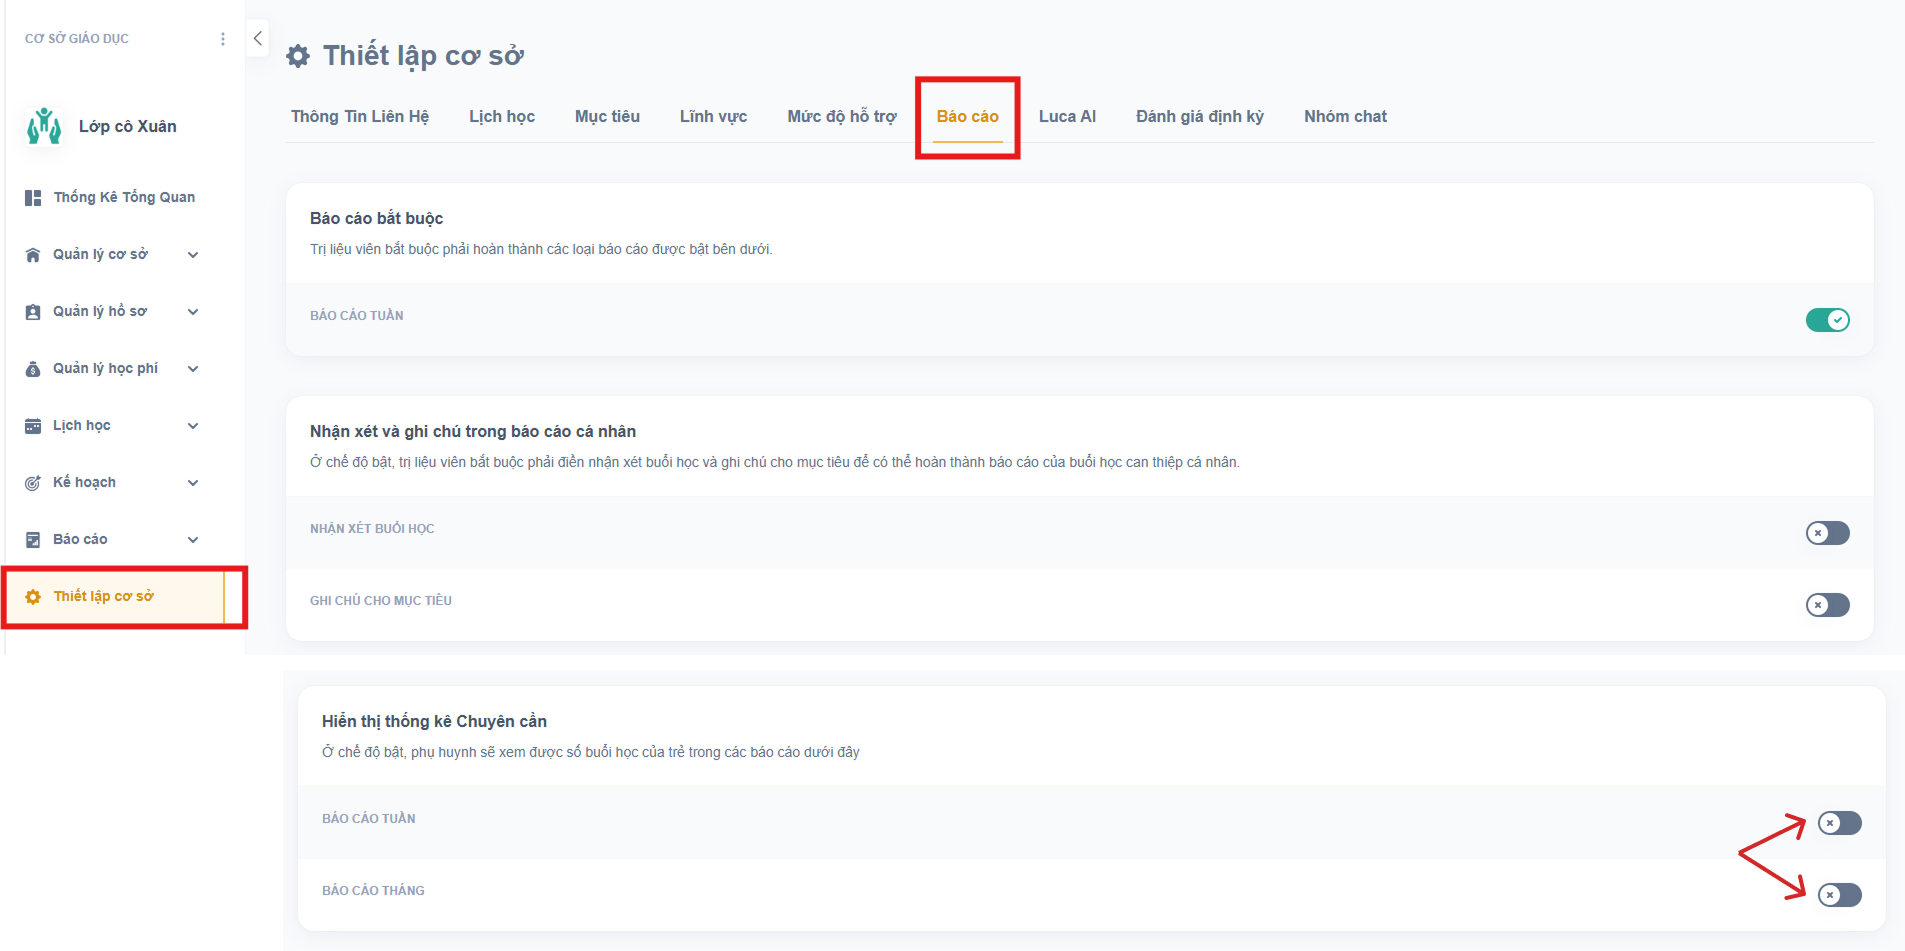Click the Quản lý cơ sở home icon
Image resolution: width=1905 pixels, height=951 pixels.
tap(33, 255)
